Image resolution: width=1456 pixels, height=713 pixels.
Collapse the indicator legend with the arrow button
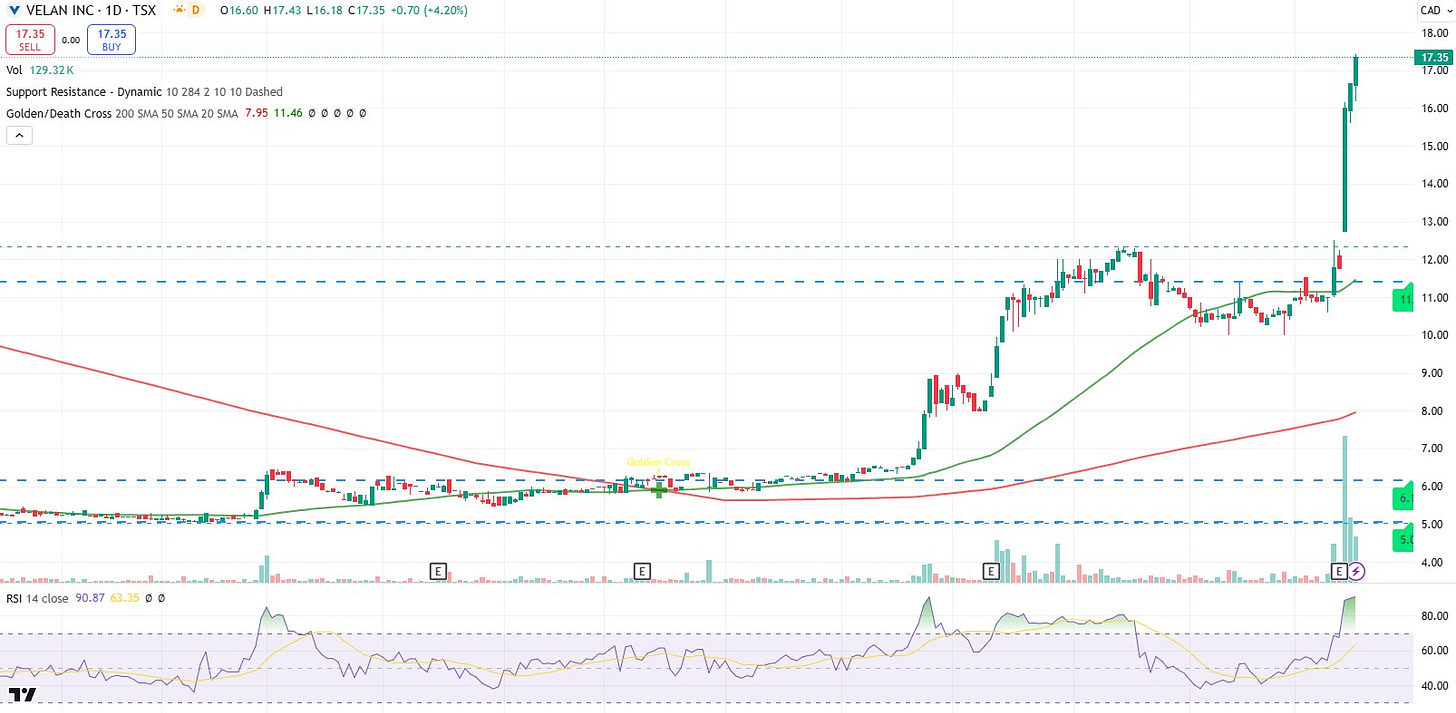pyautogui.click(x=19, y=135)
